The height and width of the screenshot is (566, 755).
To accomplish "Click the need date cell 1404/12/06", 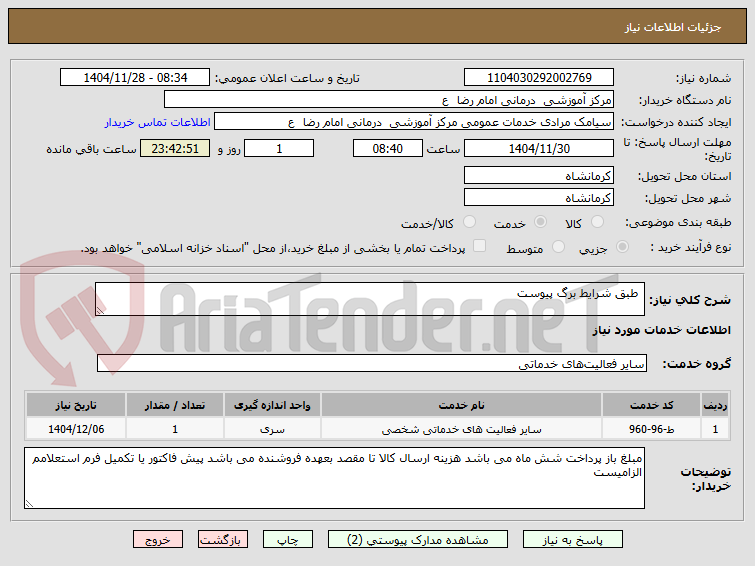I will coord(76,429).
